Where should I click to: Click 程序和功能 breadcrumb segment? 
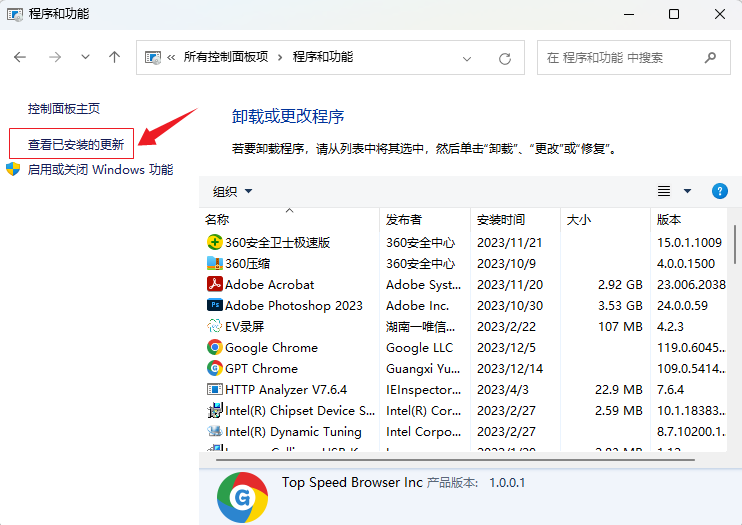pyautogui.click(x=323, y=57)
